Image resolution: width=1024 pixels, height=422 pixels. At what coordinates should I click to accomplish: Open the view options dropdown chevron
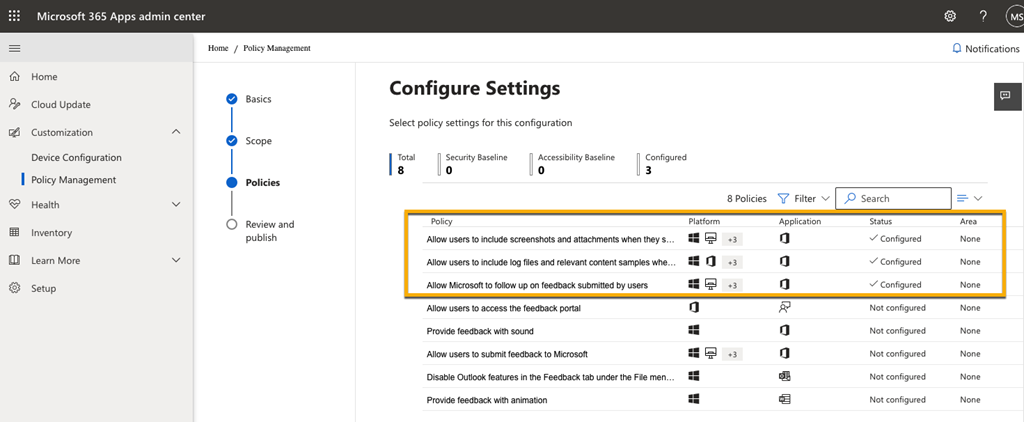[x=978, y=198]
